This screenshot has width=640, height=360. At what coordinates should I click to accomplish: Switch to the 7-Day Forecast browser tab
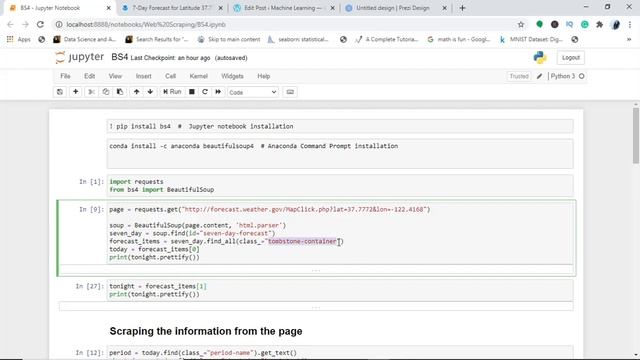172,8
